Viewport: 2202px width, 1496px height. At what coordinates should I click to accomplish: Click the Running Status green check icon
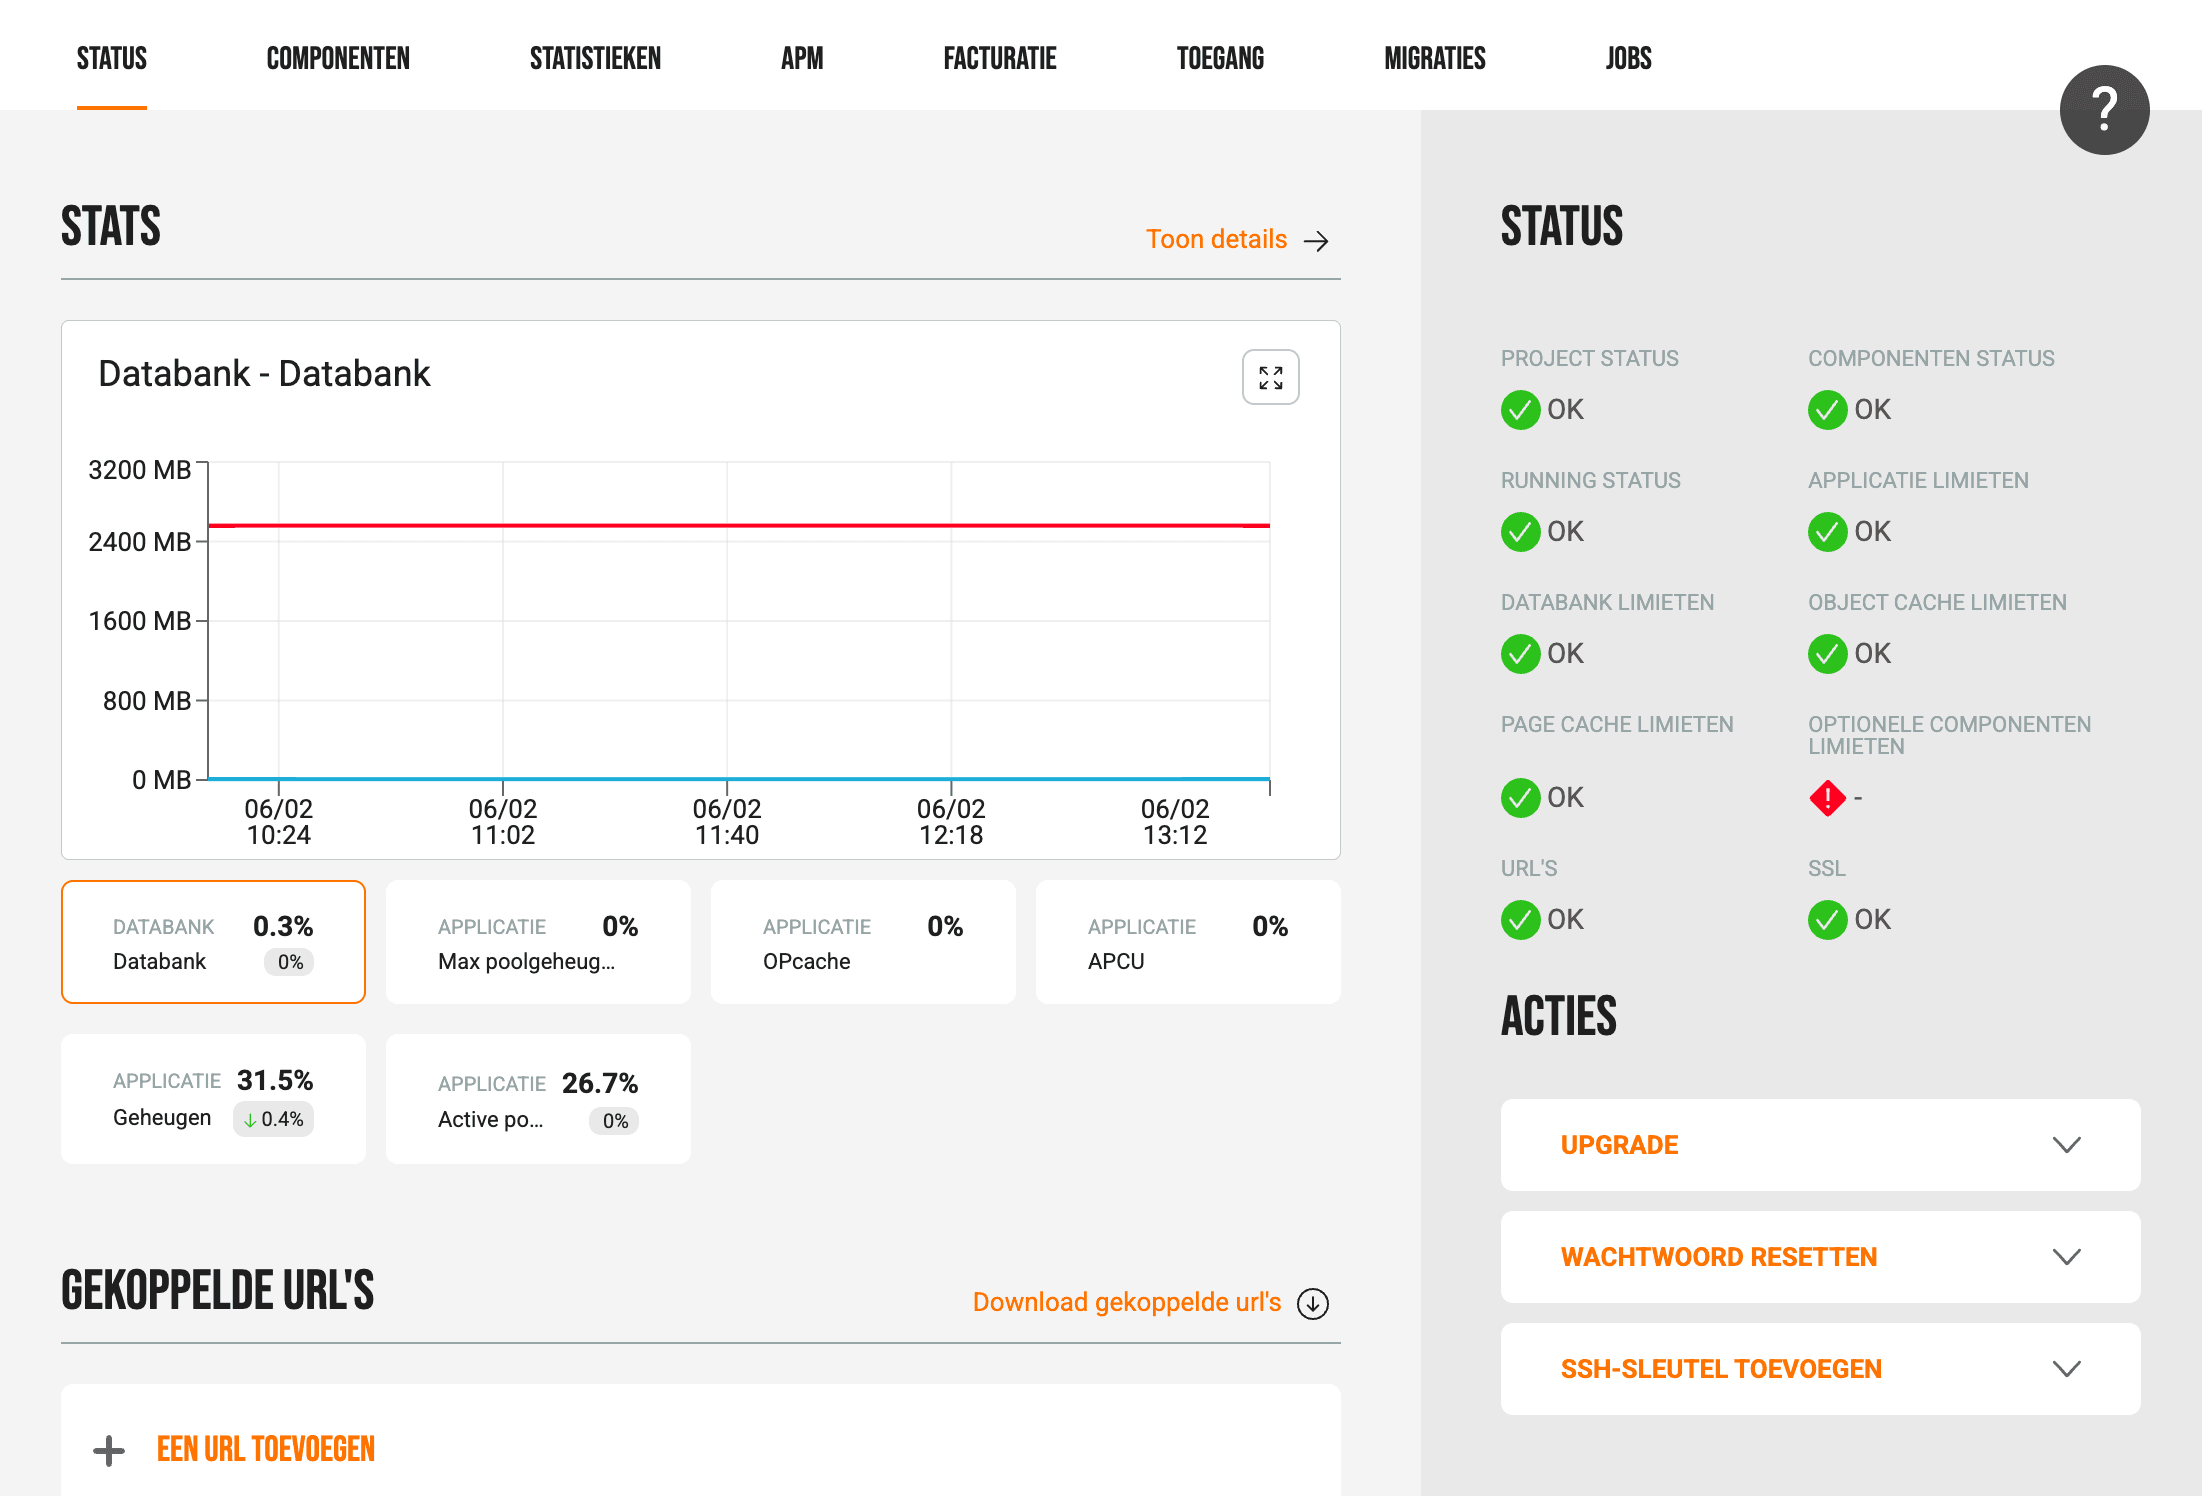pyautogui.click(x=1520, y=532)
